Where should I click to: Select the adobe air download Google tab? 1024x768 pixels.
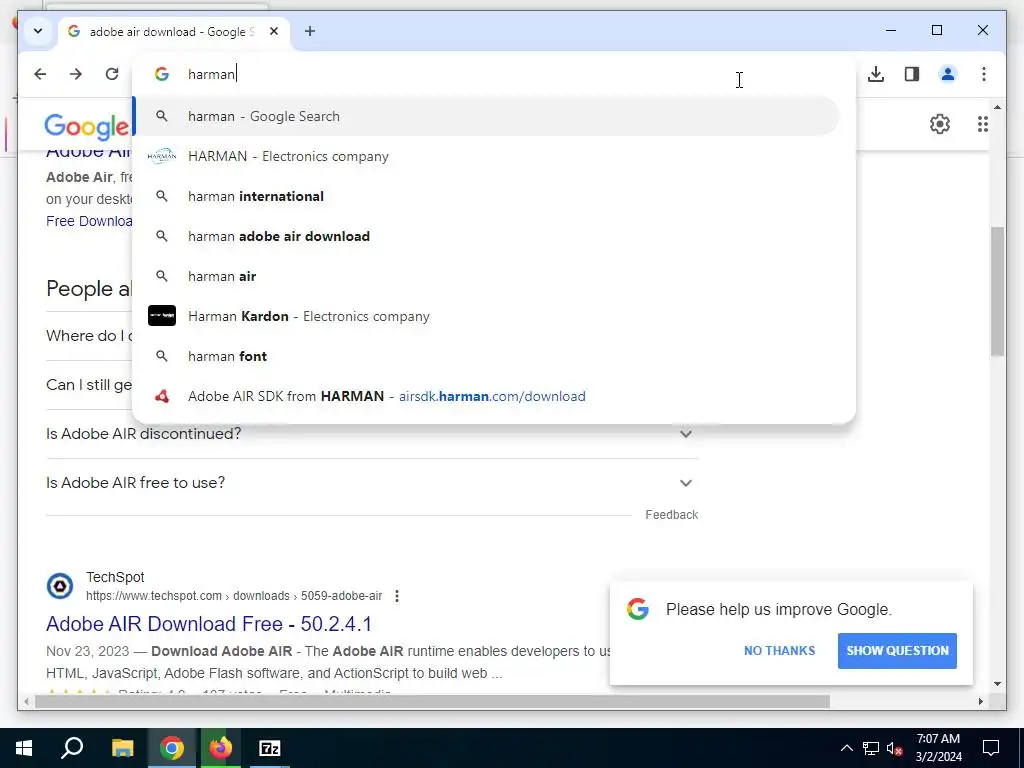(x=174, y=31)
